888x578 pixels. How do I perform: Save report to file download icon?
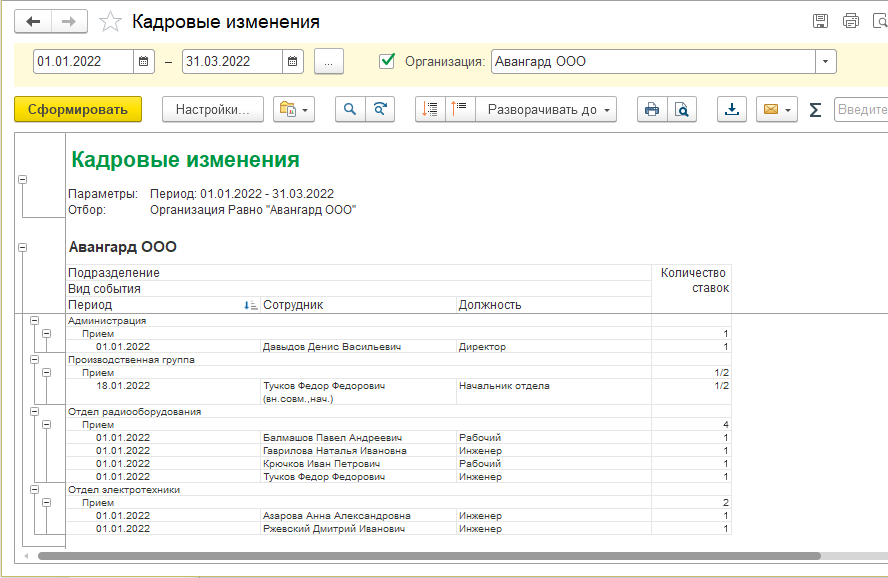(732, 109)
